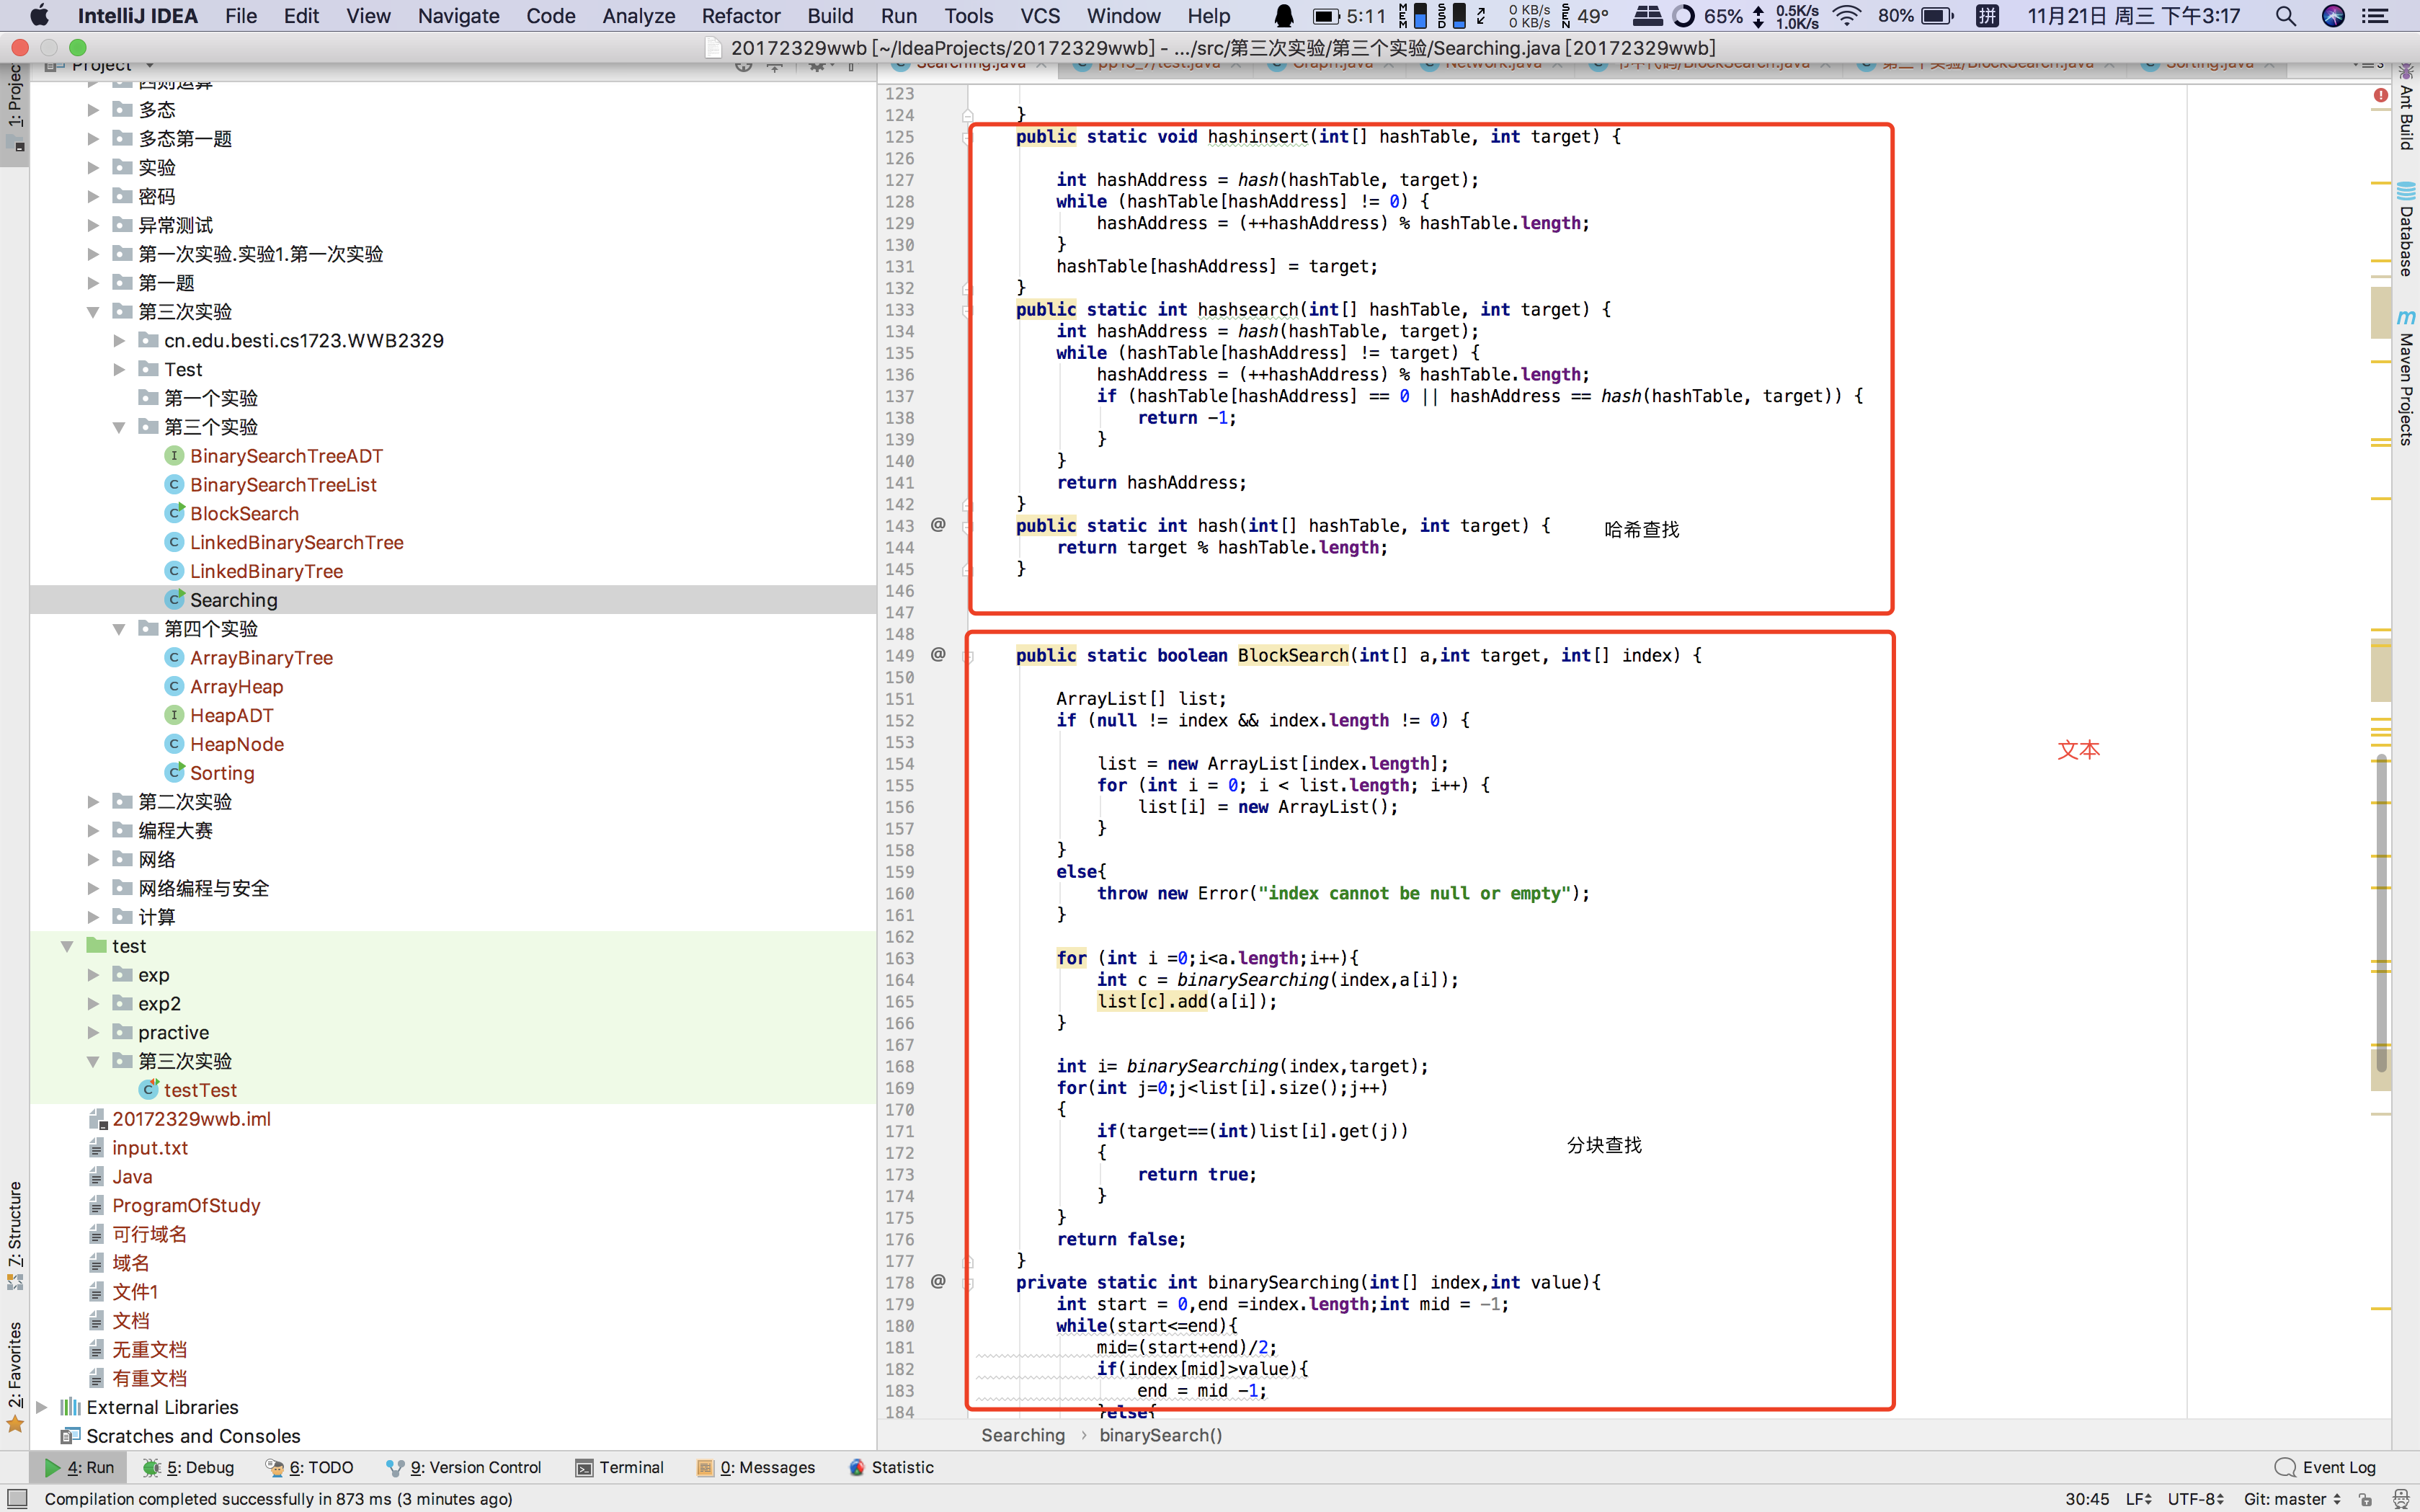Open the Tools menu

(968, 16)
